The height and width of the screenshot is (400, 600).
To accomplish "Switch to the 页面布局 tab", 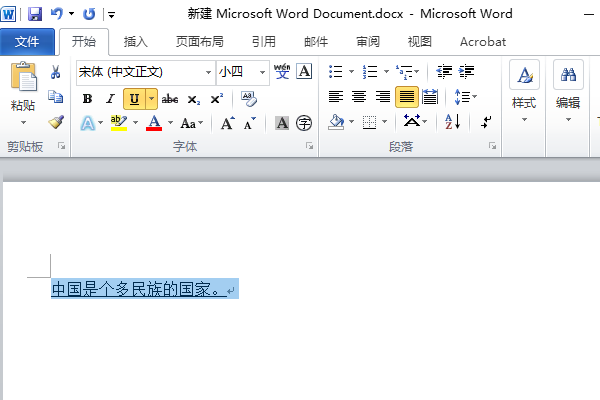I will pos(200,41).
